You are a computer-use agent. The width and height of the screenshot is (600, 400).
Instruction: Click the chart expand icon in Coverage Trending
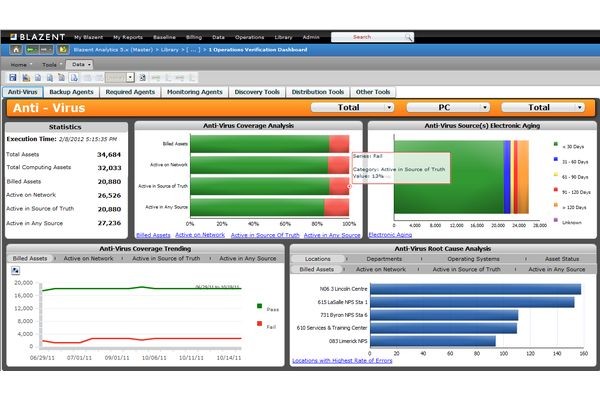coord(15,270)
